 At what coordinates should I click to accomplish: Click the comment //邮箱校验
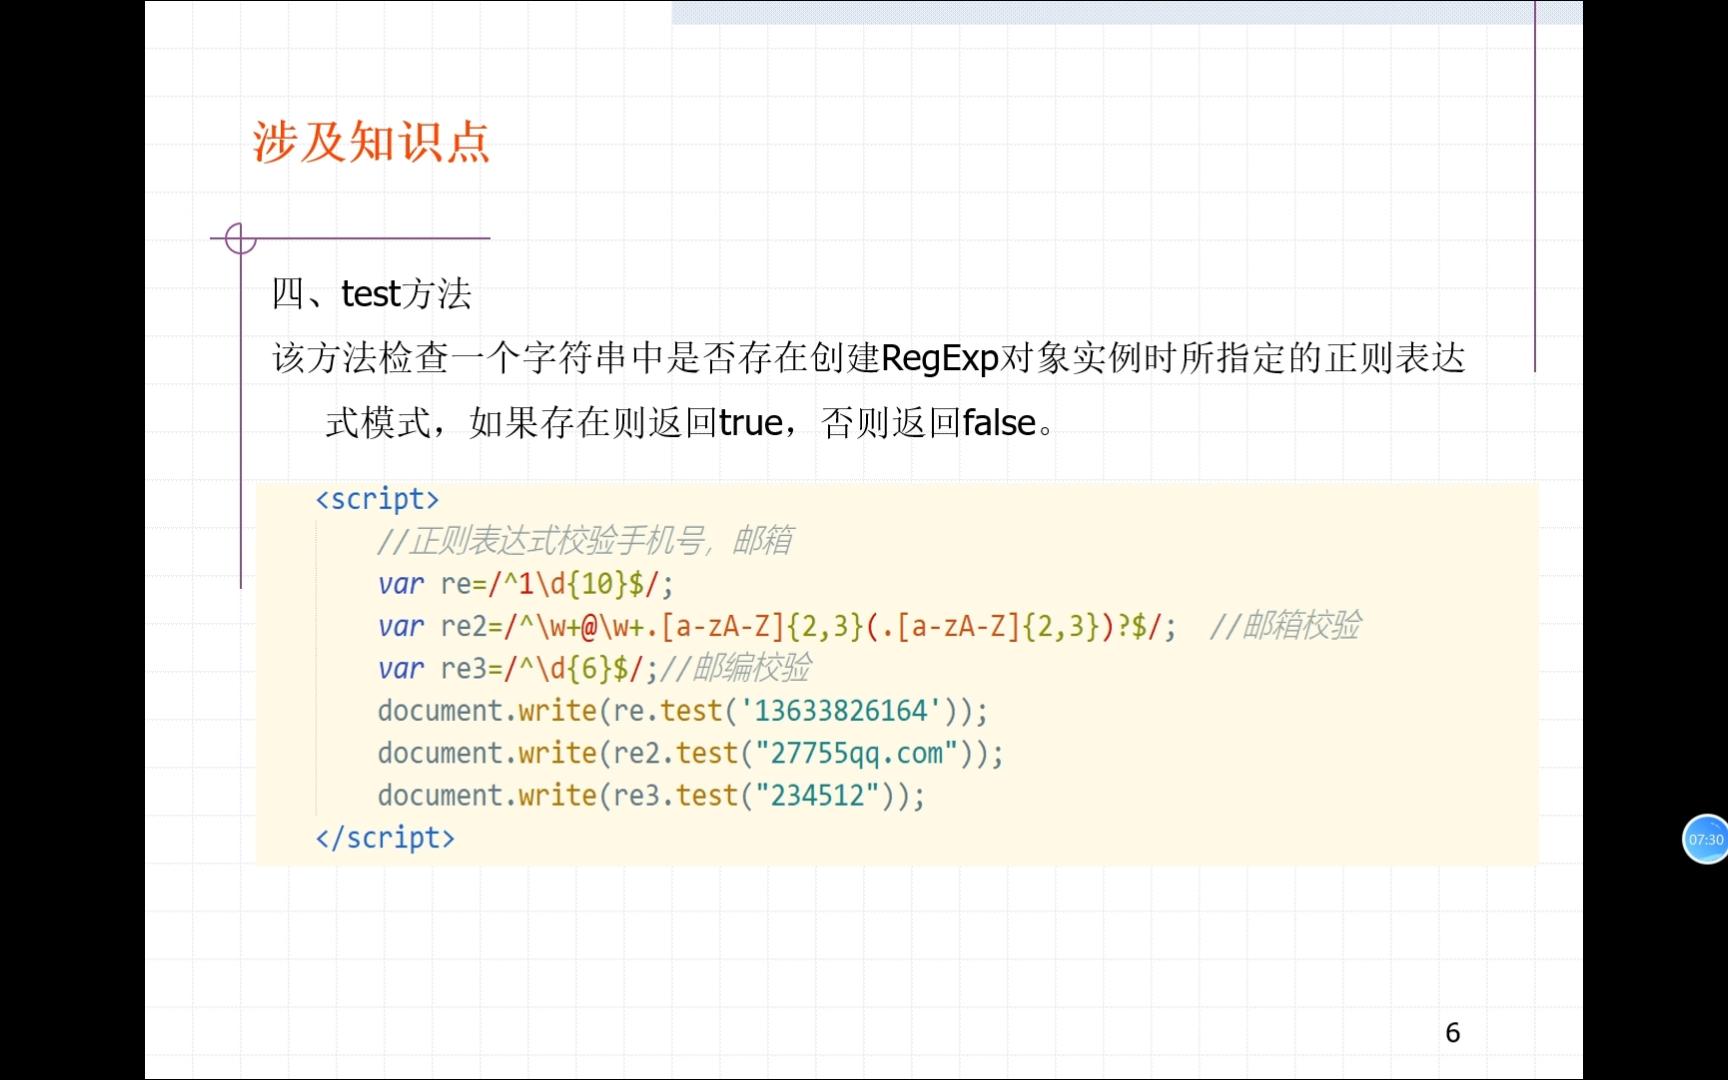point(1285,626)
